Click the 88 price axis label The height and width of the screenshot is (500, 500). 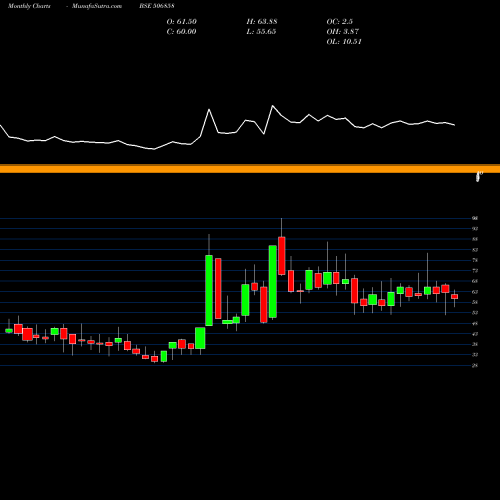pyautogui.click(x=475, y=239)
